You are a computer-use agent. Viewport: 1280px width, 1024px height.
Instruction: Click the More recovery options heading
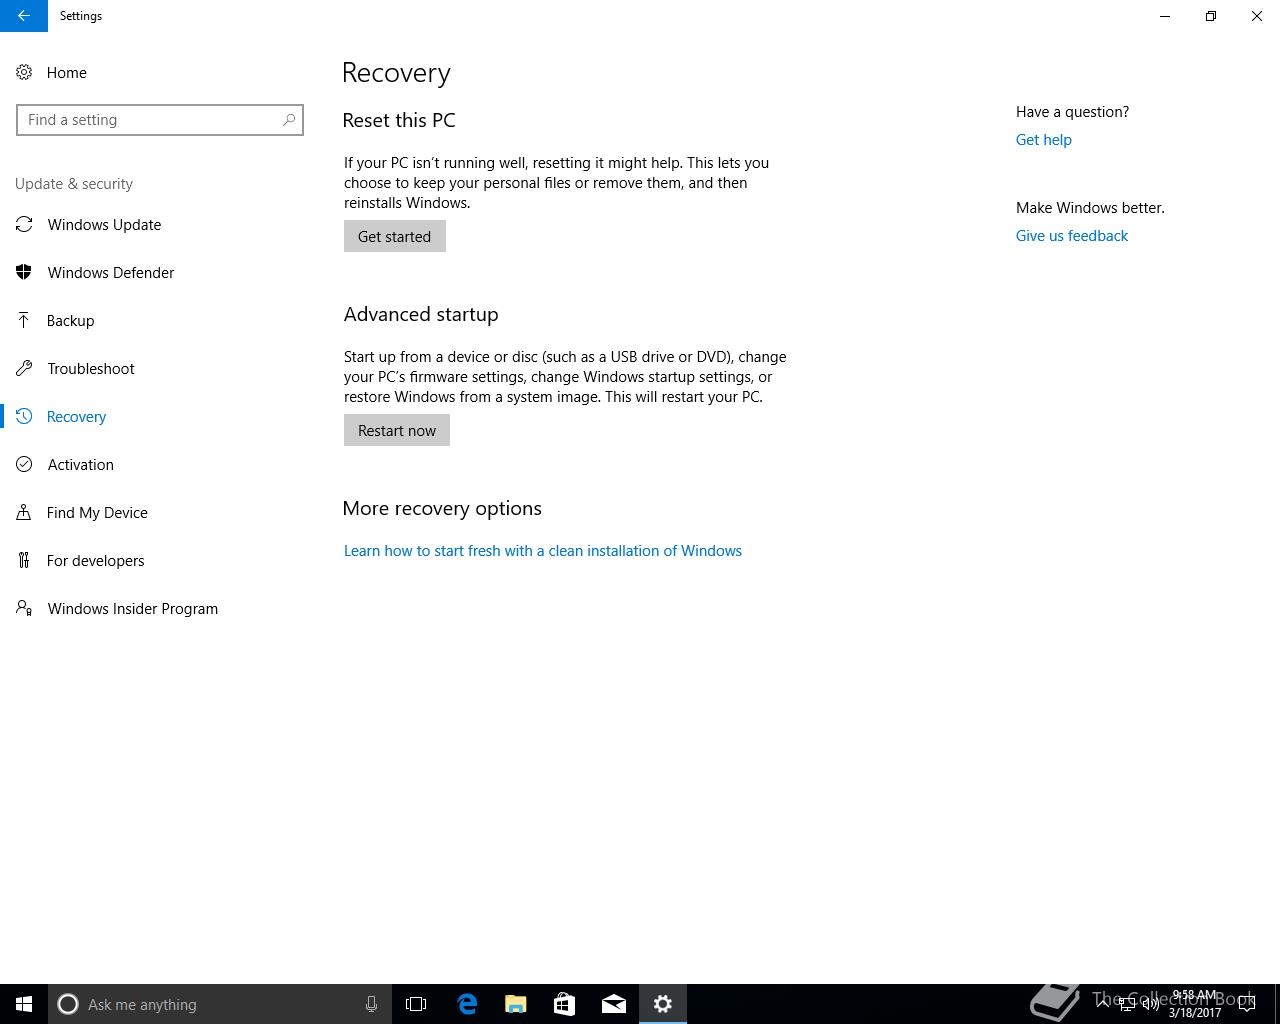click(442, 508)
